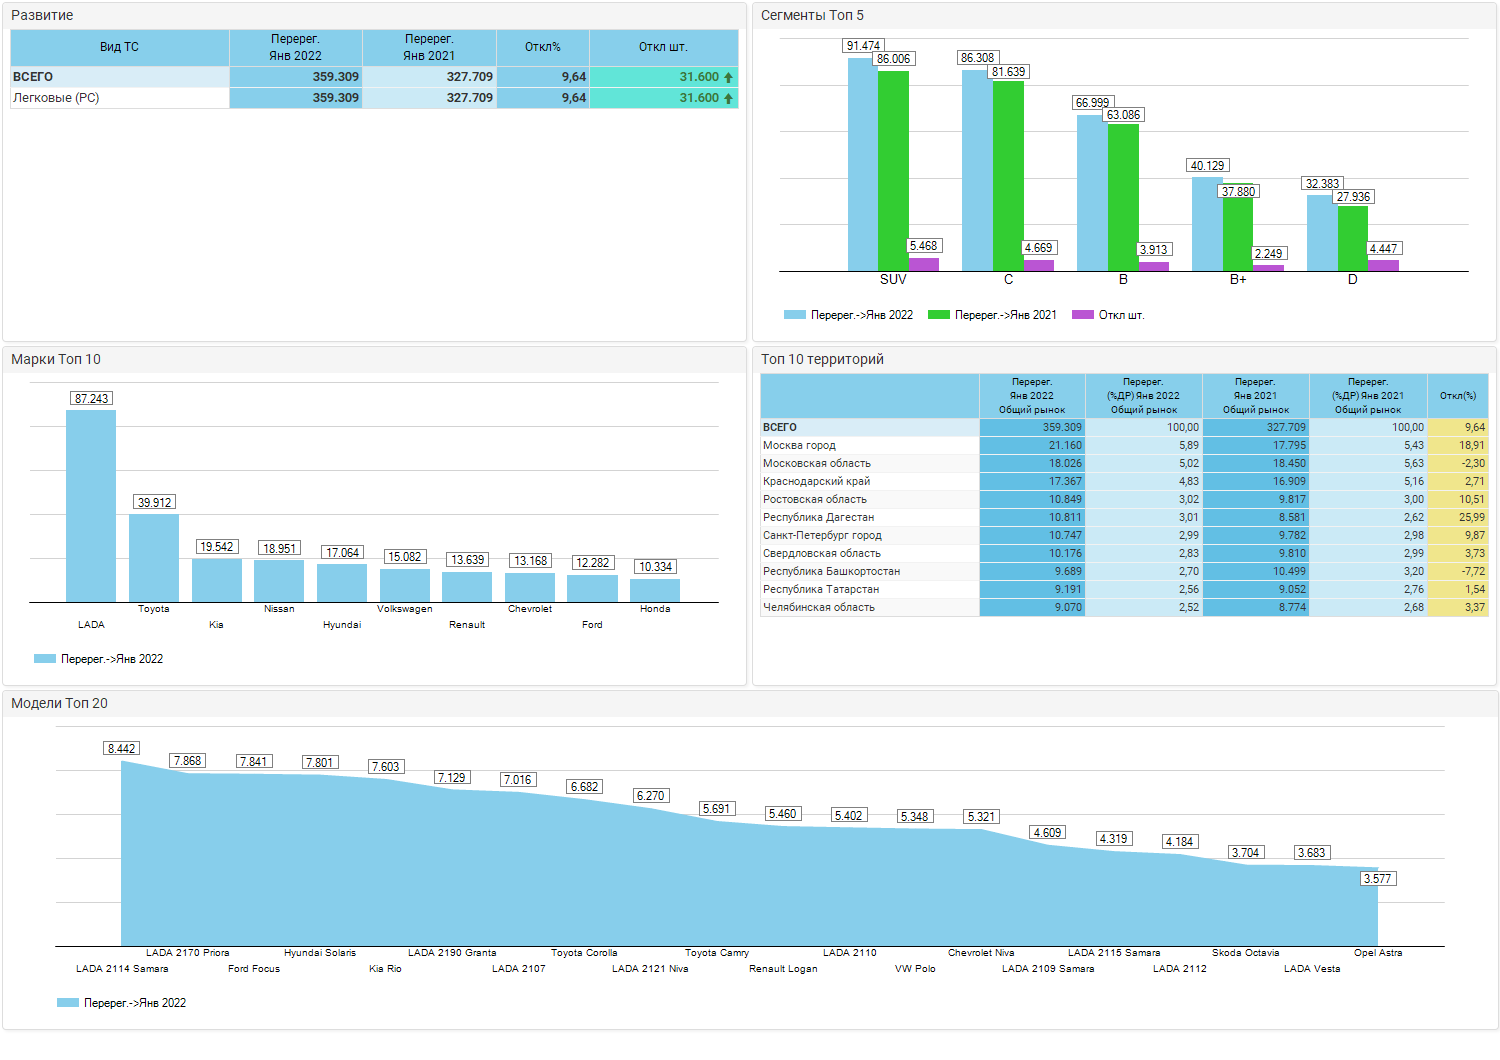Click the 359.309 cell in Легковые (PC) row
Screen dimensions: 1500x1060
point(296,98)
